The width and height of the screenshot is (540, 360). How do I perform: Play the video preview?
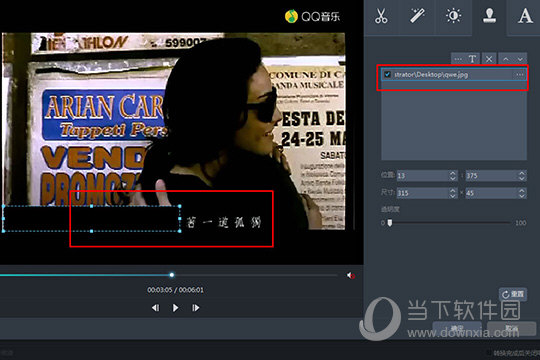coord(175,308)
